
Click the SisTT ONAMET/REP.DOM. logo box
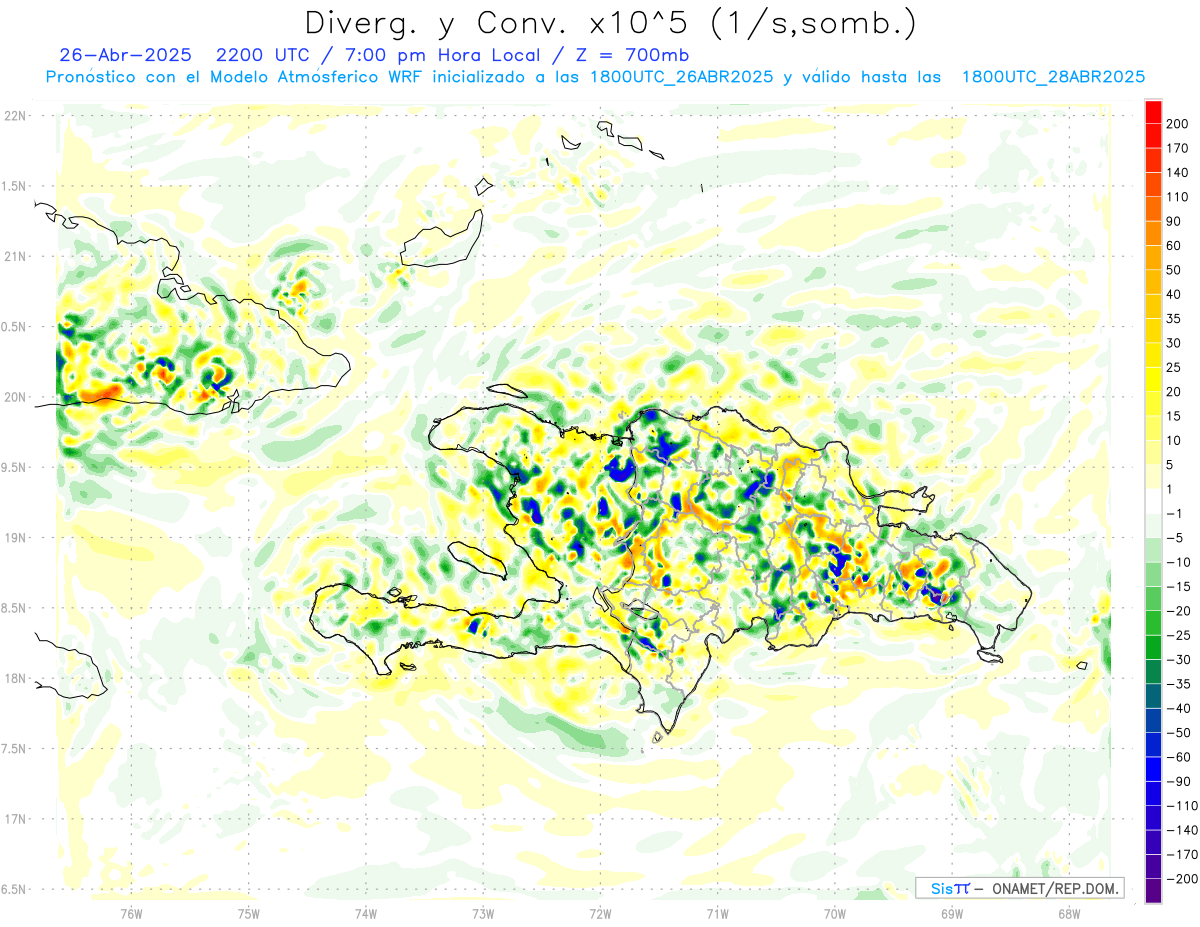(x=1019, y=888)
